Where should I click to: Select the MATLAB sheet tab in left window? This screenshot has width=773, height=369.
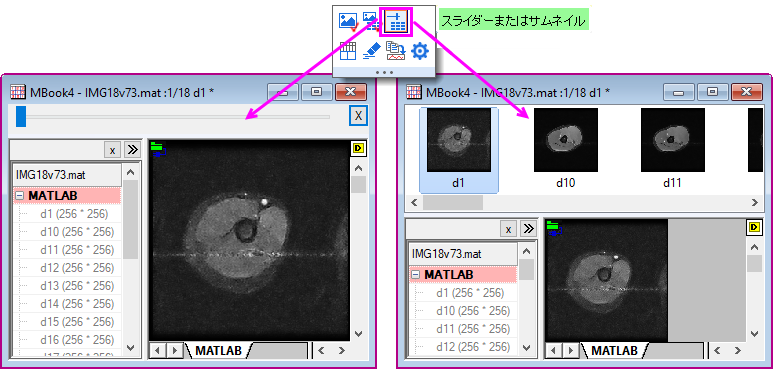(x=218, y=350)
